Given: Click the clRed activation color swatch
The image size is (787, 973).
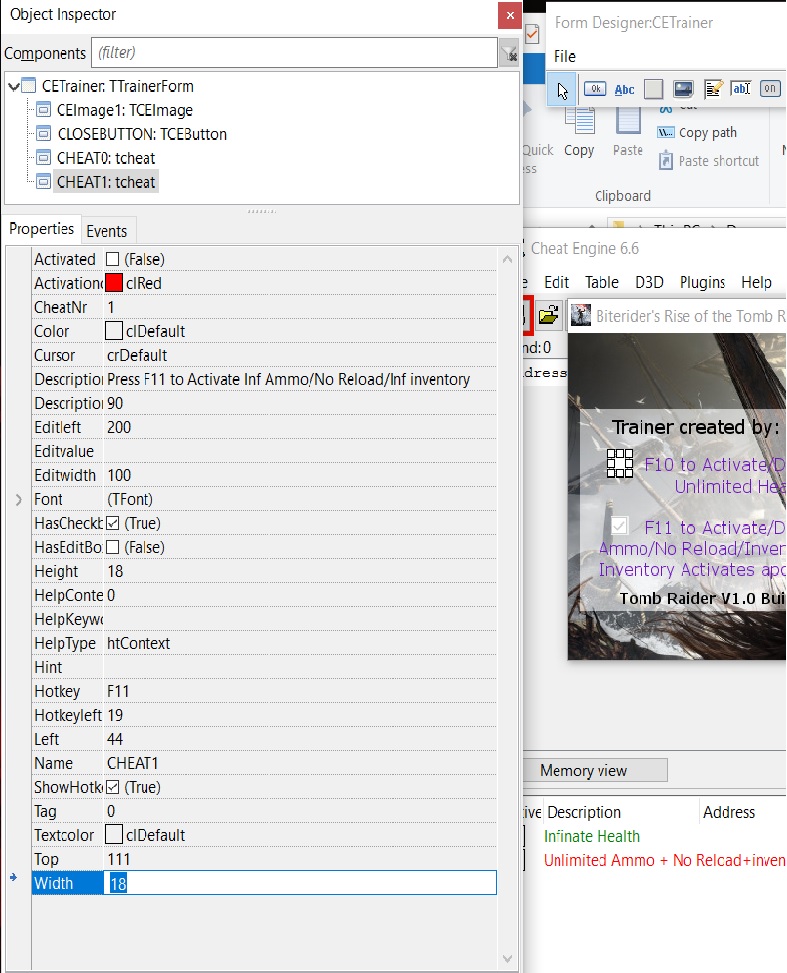Looking at the screenshot, I should coord(114,284).
